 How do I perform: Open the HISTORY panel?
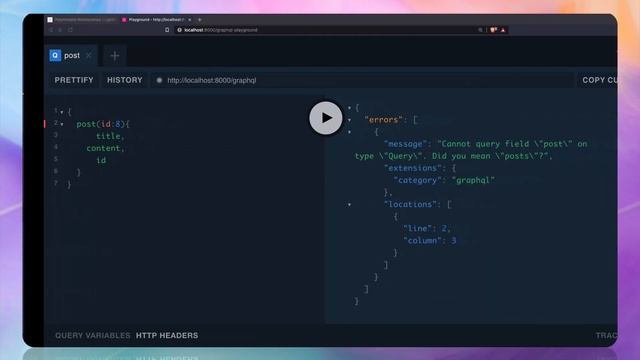pyautogui.click(x=124, y=80)
